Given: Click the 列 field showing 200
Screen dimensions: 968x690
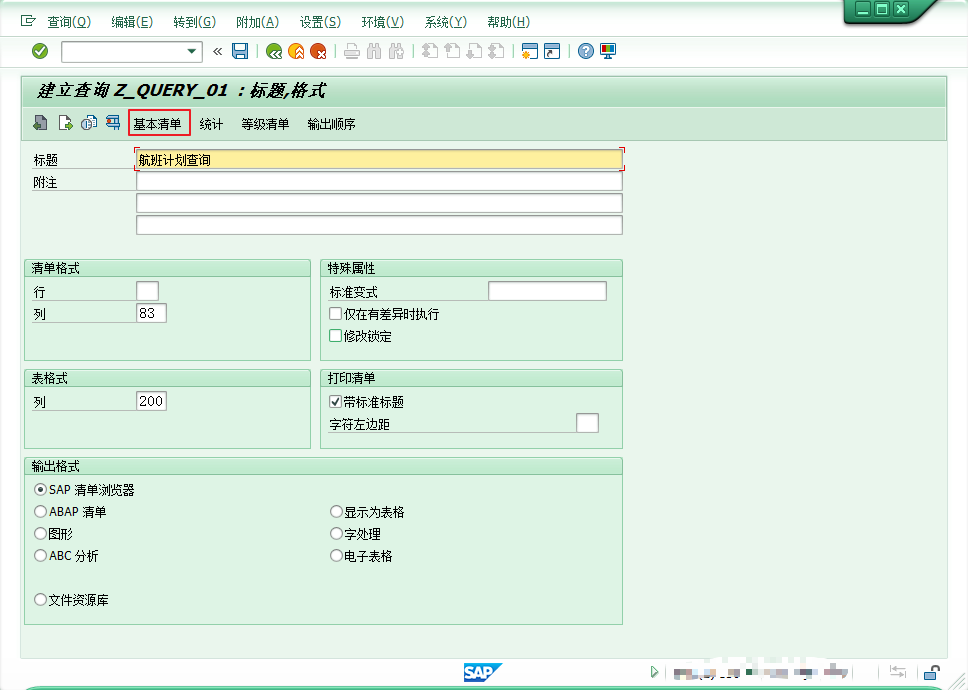Looking at the screenshot, I should tap(151, 401).
